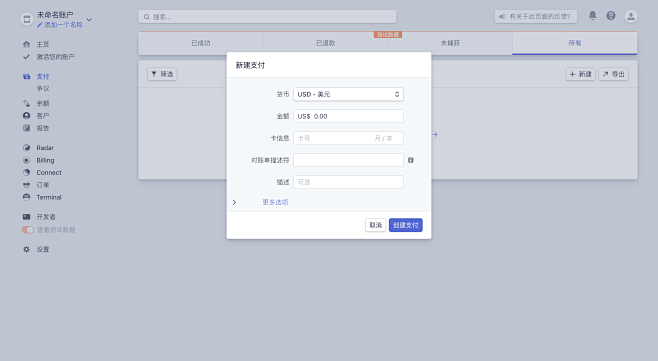Focus the 金额 amount field
Viewport: 658px width, 361px height.
(x=348, y=116)
